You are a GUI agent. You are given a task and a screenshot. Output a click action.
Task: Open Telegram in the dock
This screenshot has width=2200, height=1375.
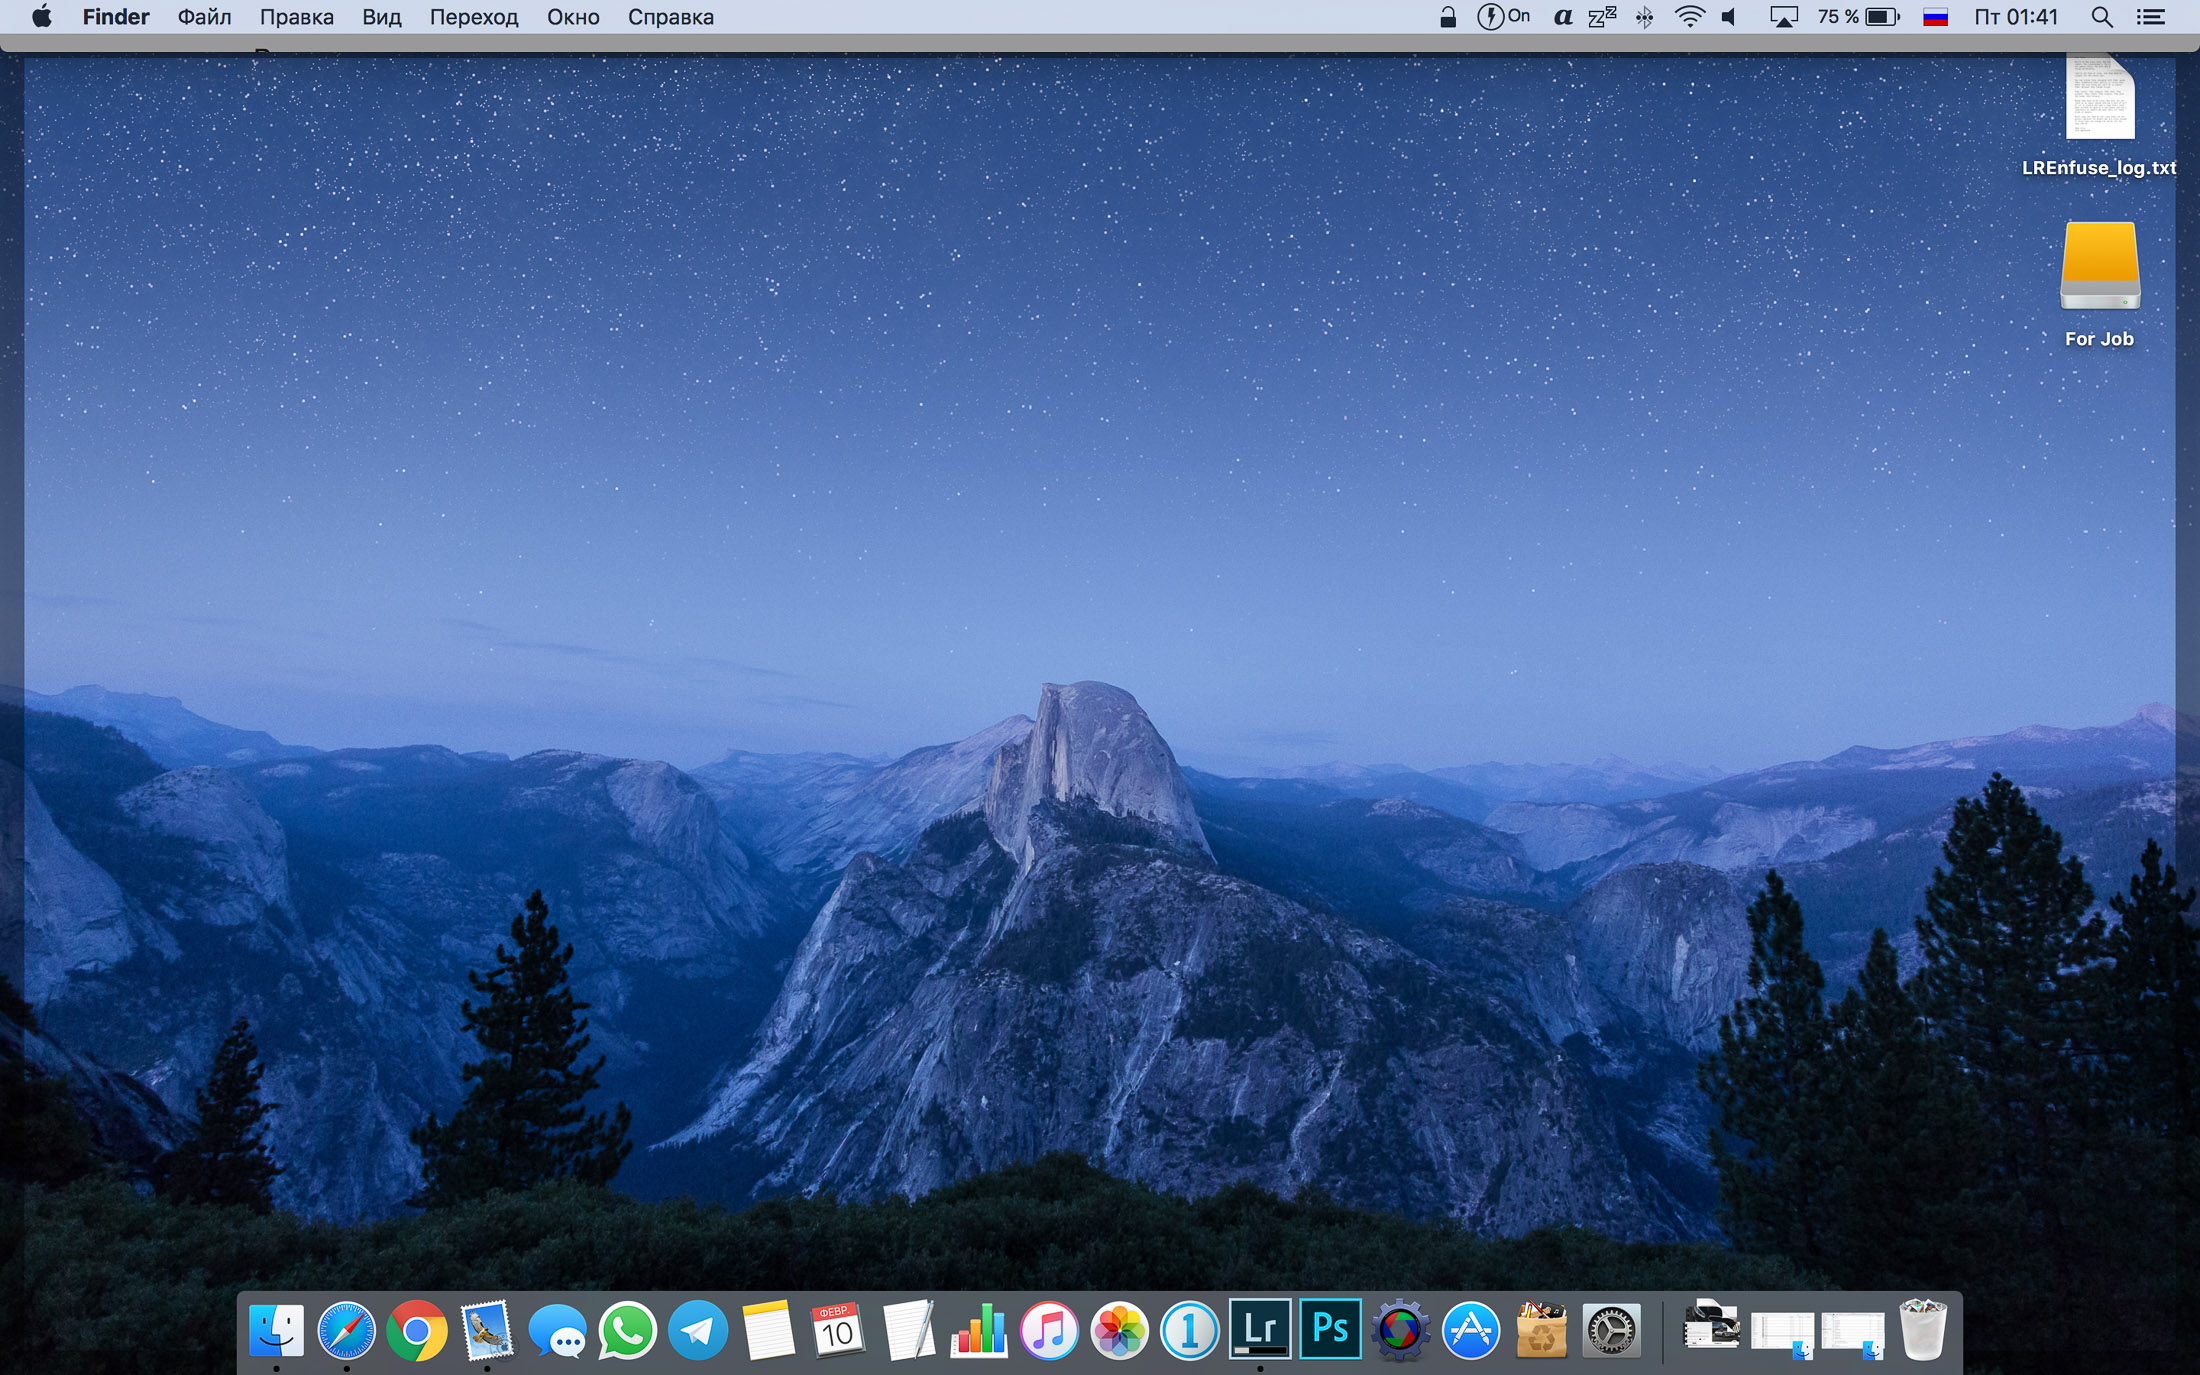pos(697,1331)
